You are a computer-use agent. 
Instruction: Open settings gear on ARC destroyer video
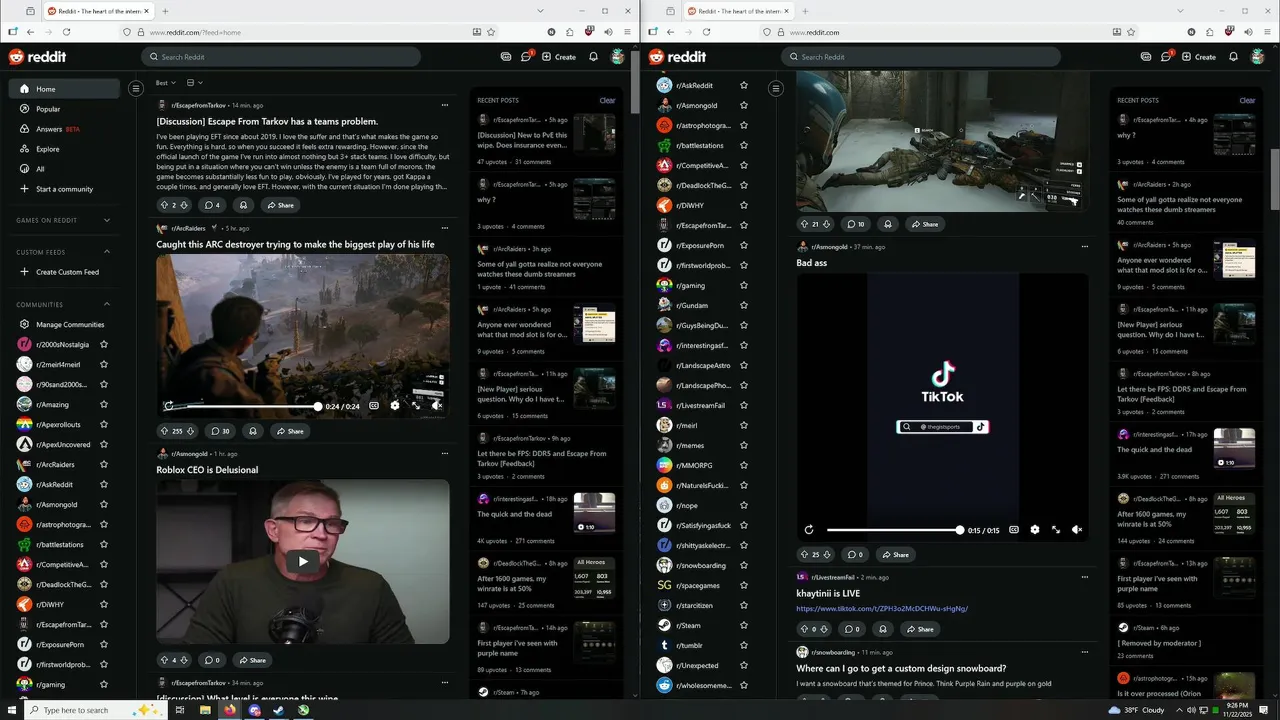pos(395,406)
